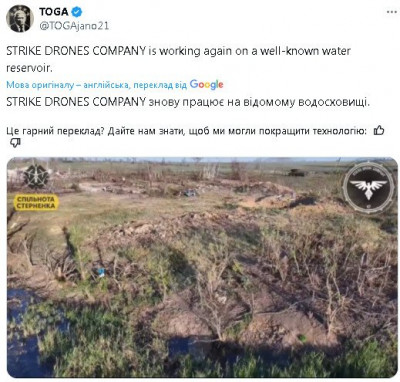Click the blue object in the video grass
Viewport: 400px width, 382px height.
tap(101, 272)
